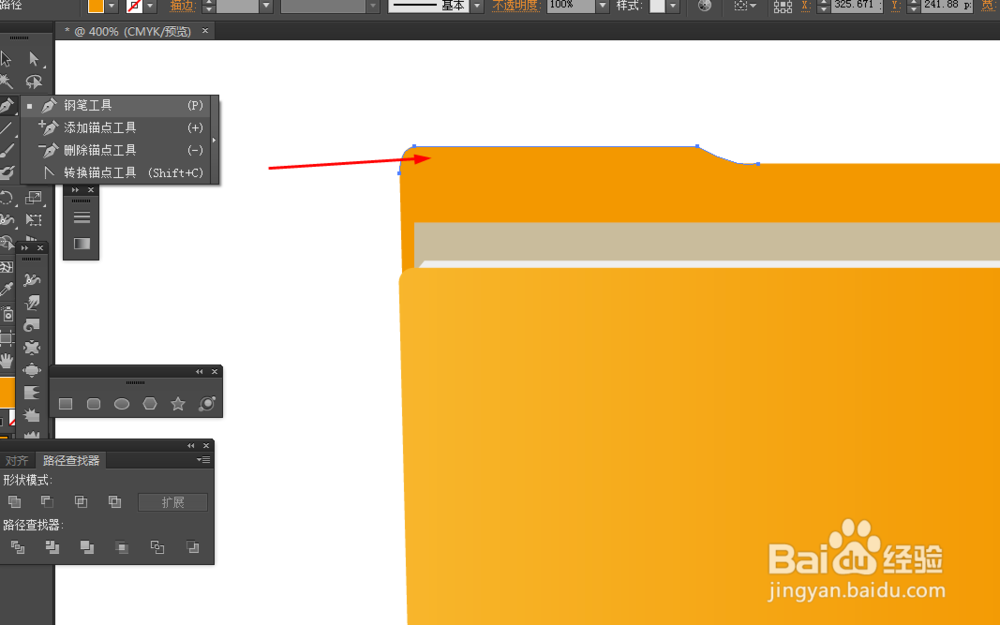Click the 扩展 (Expand) button

173,503
